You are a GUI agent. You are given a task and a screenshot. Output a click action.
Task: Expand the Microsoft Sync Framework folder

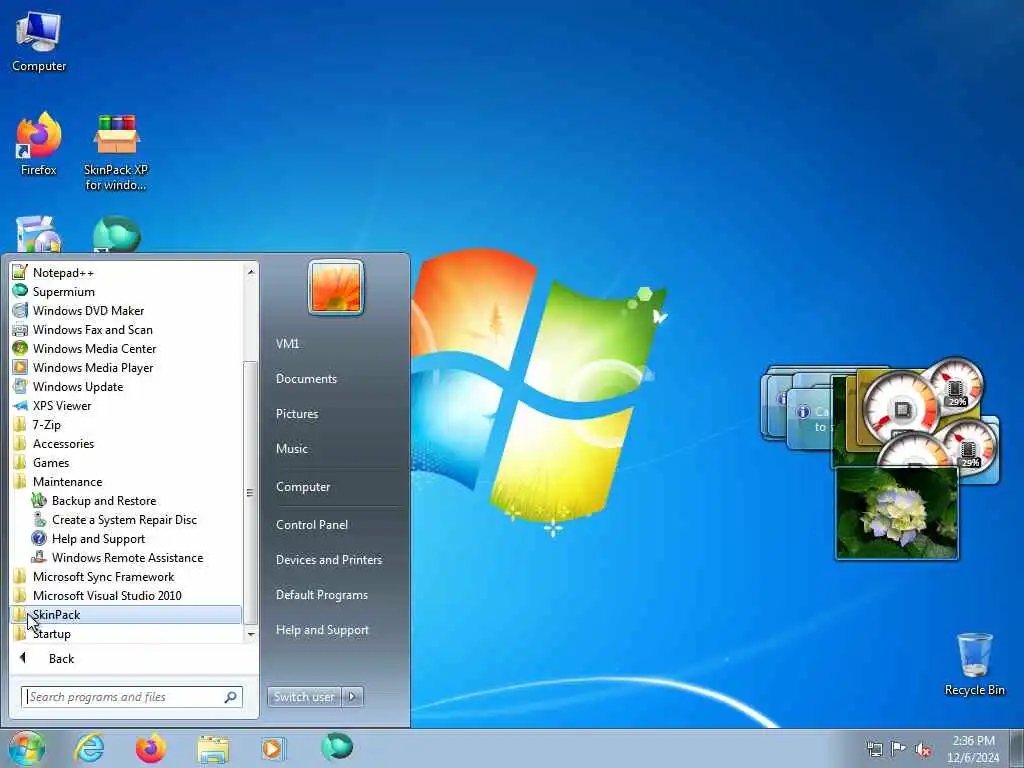(103, 576)
